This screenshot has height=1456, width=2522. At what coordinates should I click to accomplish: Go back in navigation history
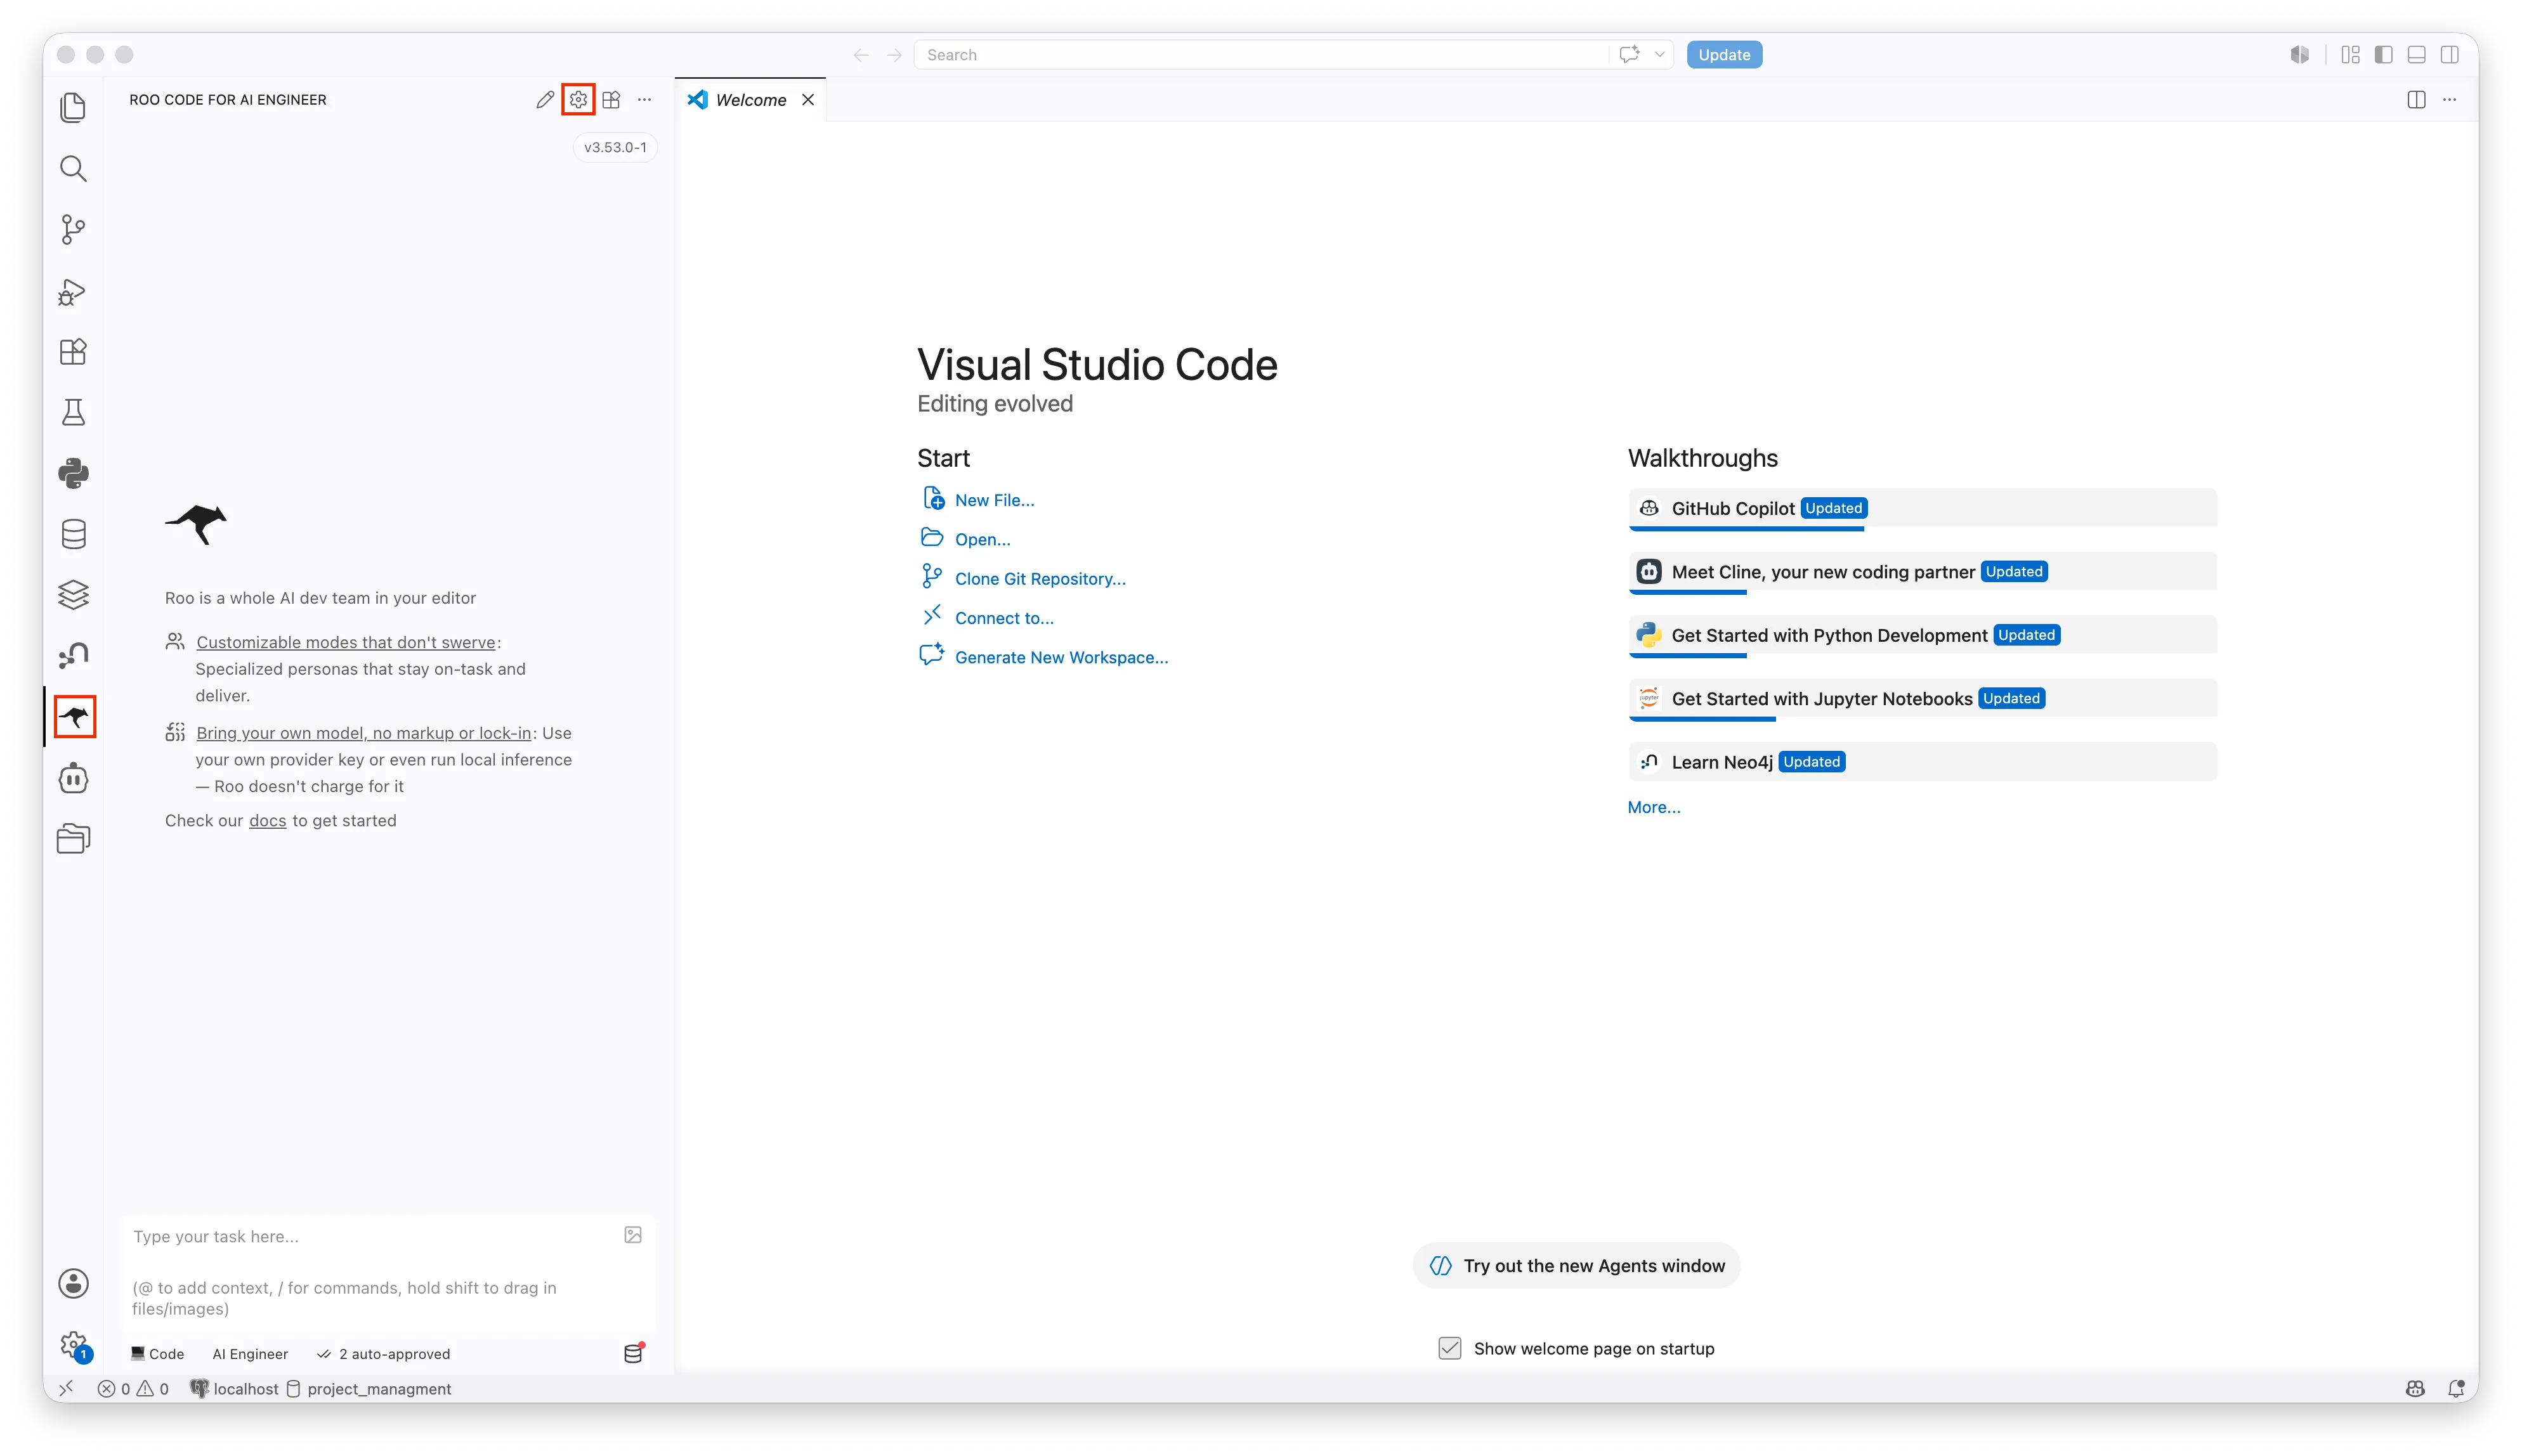pyautogui.click(x=860, y=55)
